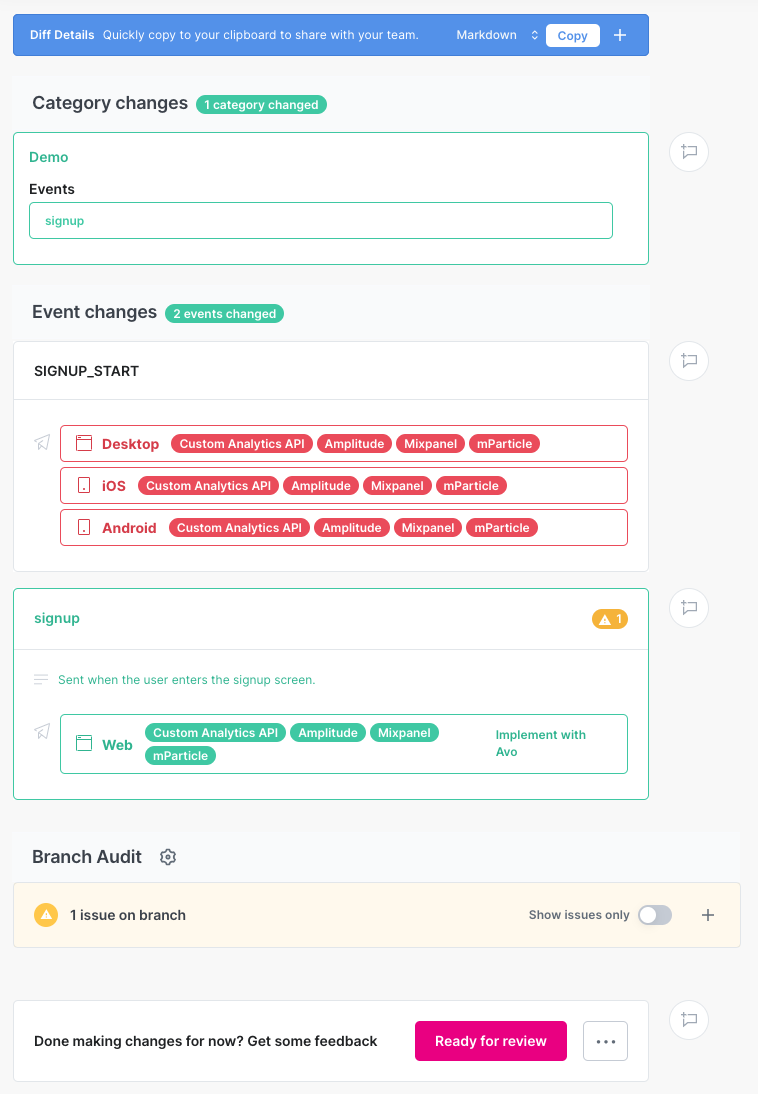Click the branch issue warning icon

[x=46, y=915]
